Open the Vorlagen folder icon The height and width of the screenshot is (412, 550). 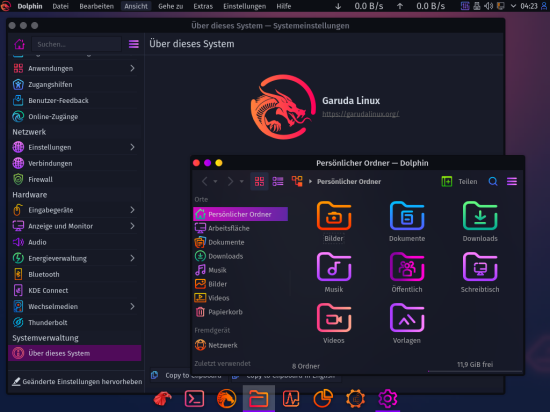click(x=407, y=318)
